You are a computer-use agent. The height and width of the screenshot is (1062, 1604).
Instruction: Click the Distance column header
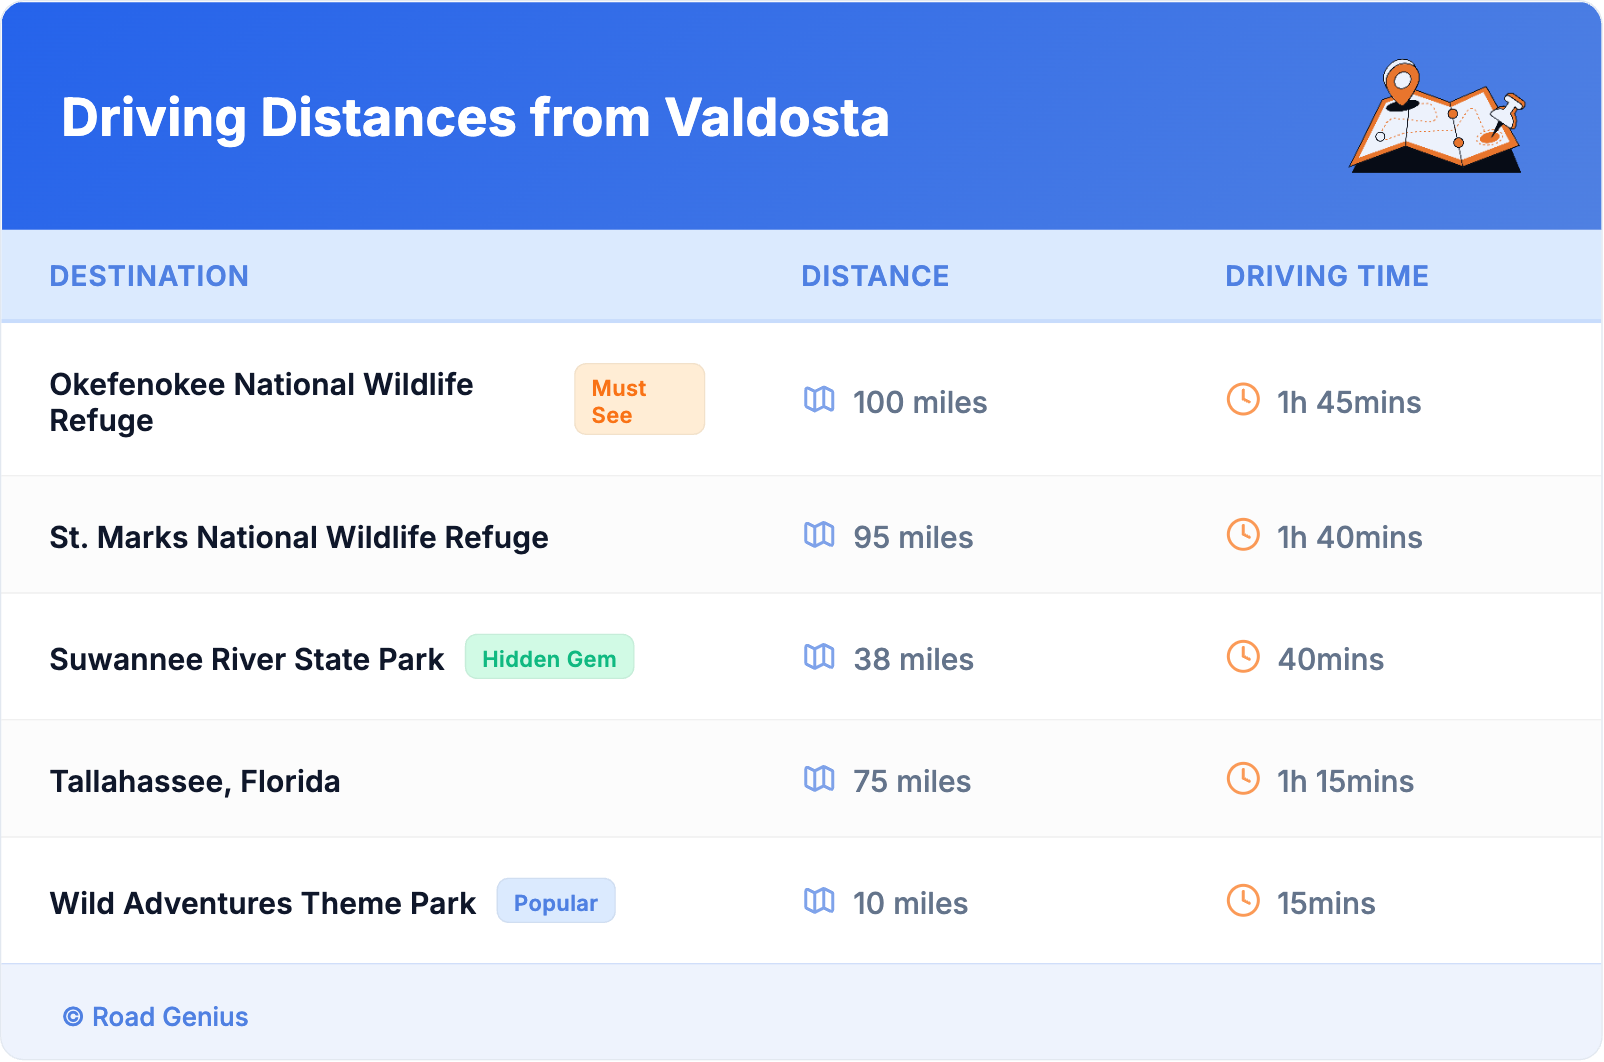click(x=875, y=276)
